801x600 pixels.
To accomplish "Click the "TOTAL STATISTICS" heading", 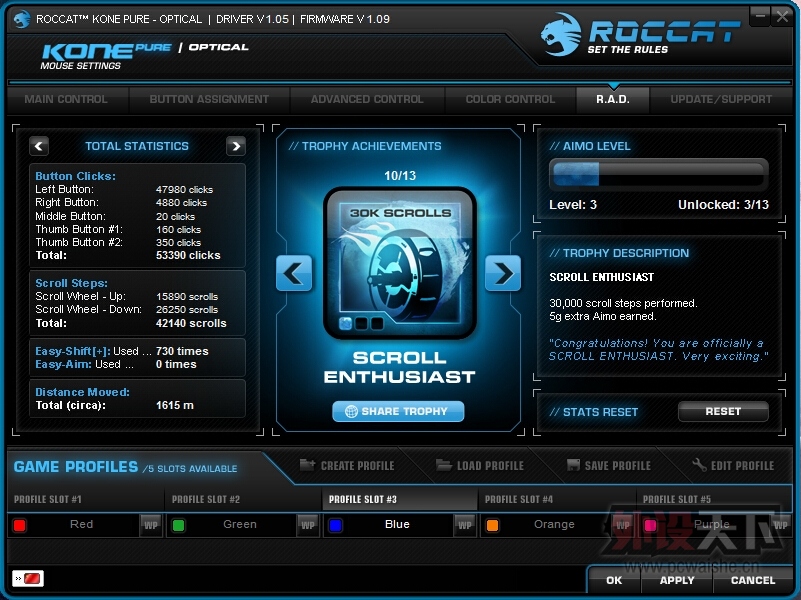I will 137,146.
